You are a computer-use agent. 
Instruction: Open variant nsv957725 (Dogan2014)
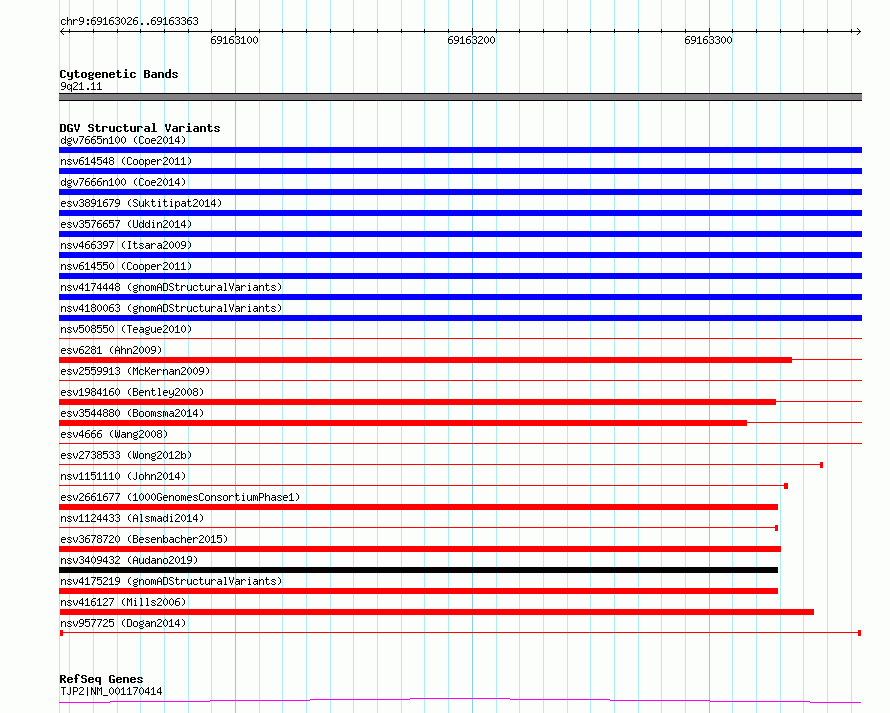[123, 623]
